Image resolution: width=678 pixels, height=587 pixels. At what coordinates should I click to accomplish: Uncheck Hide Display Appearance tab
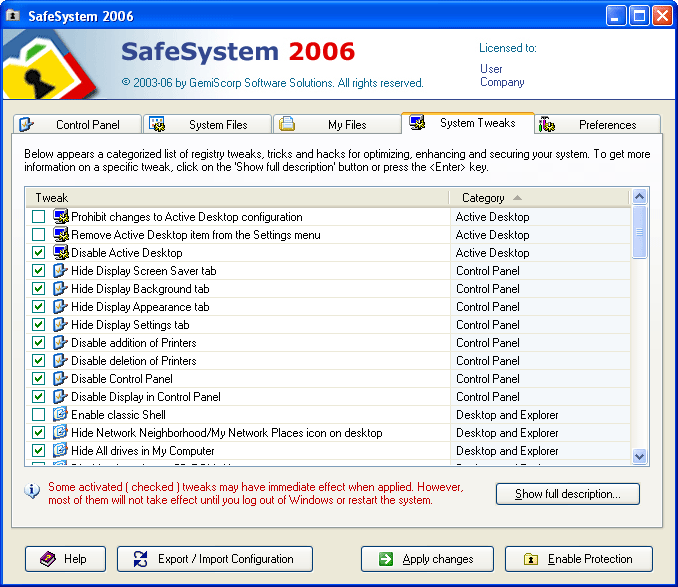[38, 306]
